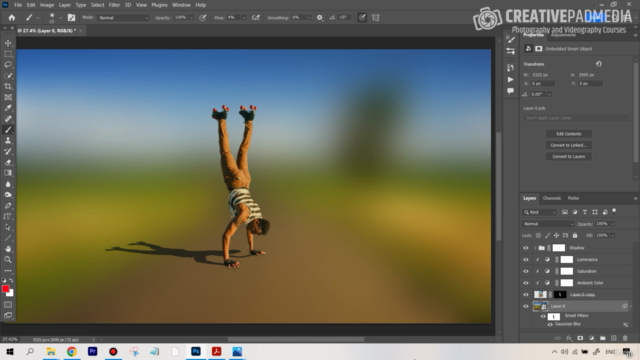Open the brush settings panel icon in options bar
Image resolution: width=640 pixels, height=360 pixels.
pos(71,18)
